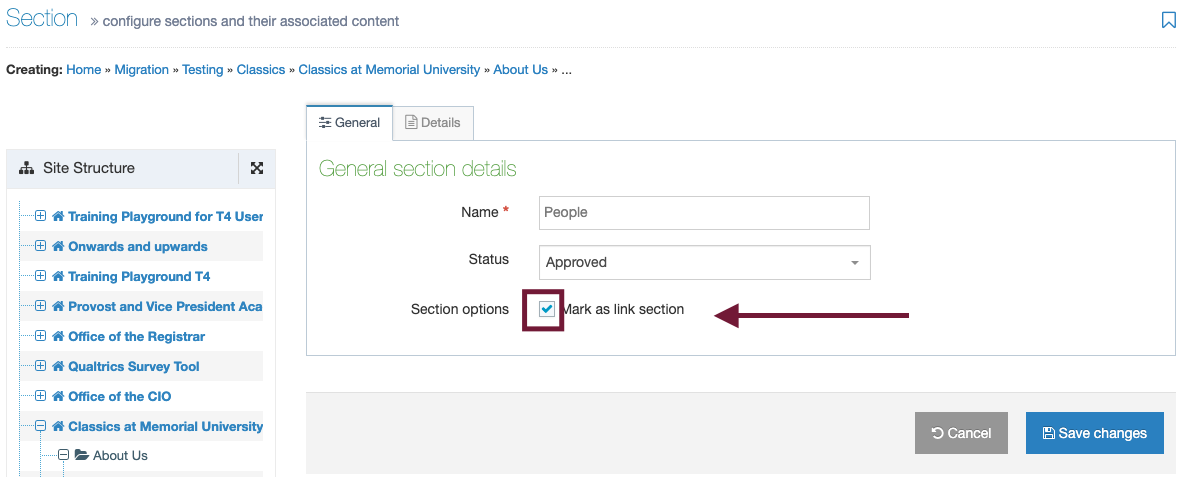Open the Status dropdown showing Approved

pos(704,262)
